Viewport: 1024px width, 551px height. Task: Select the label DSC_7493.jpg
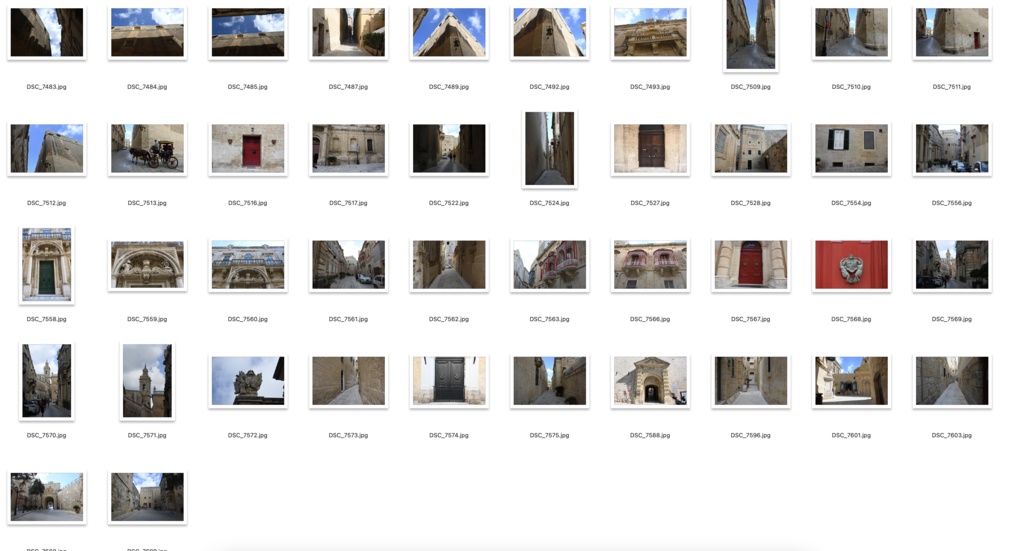pos(650,87)
